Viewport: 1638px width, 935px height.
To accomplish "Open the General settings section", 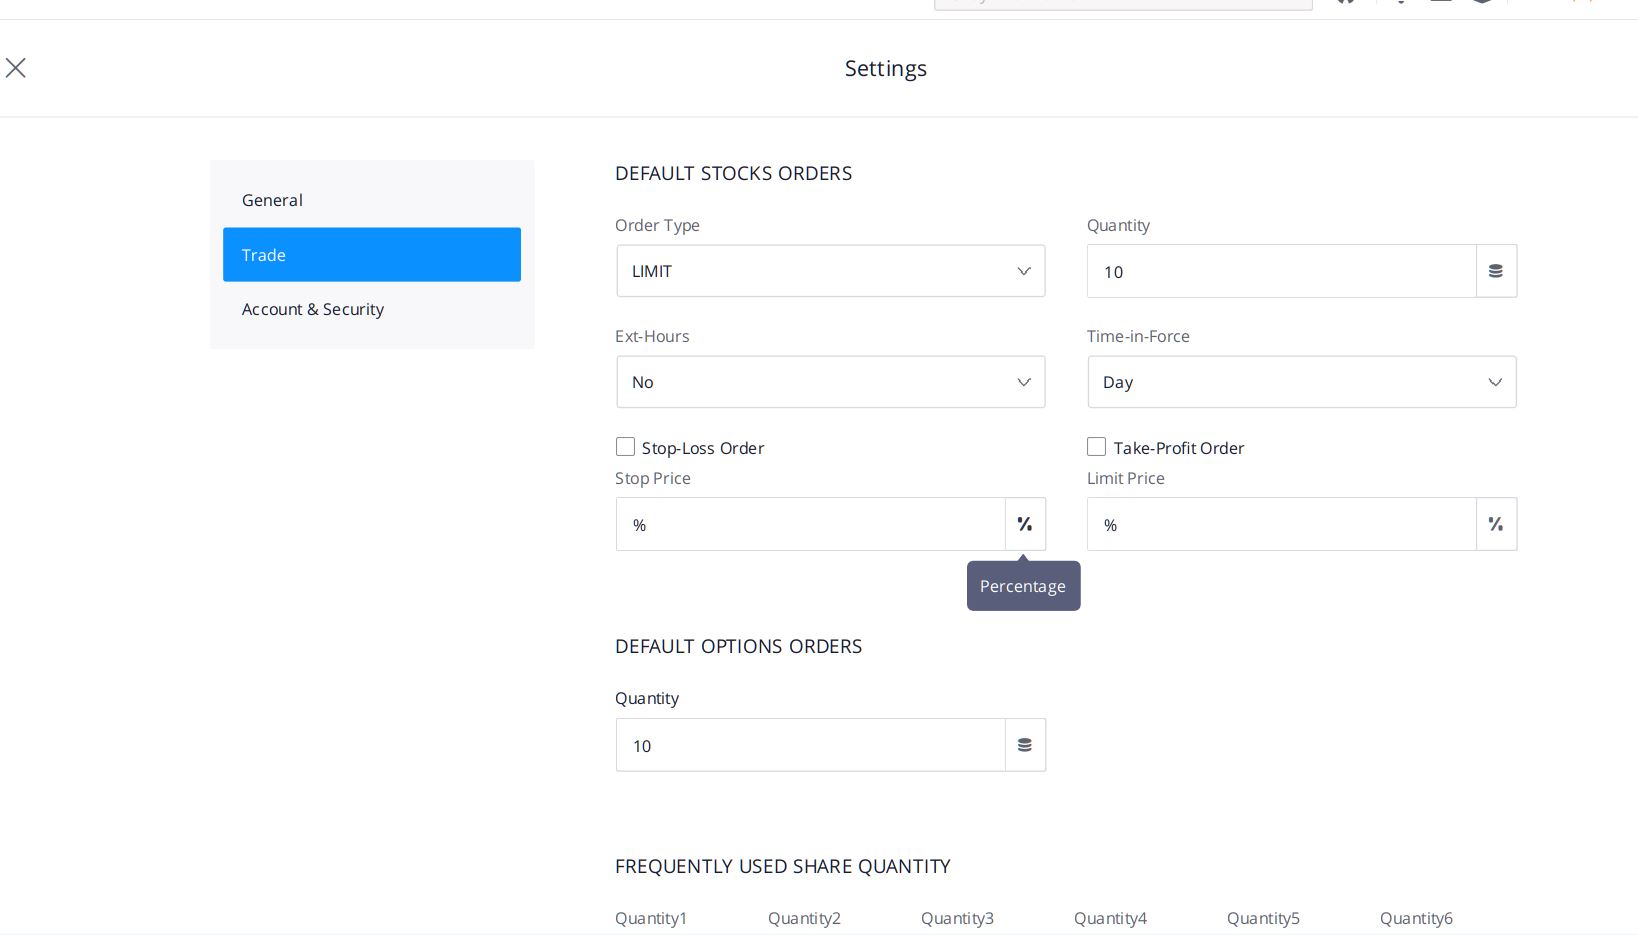I will [x=372, y=200].
